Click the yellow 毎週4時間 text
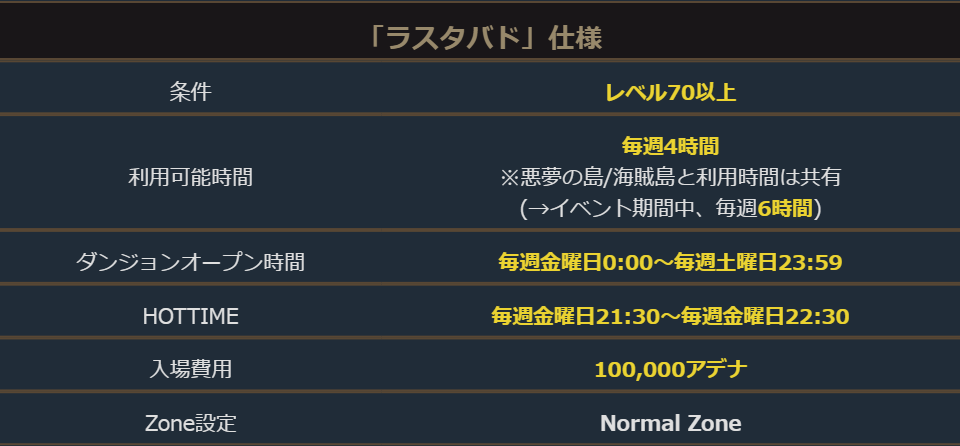This screenshot has height=446, width=960. tap(671, 146)
